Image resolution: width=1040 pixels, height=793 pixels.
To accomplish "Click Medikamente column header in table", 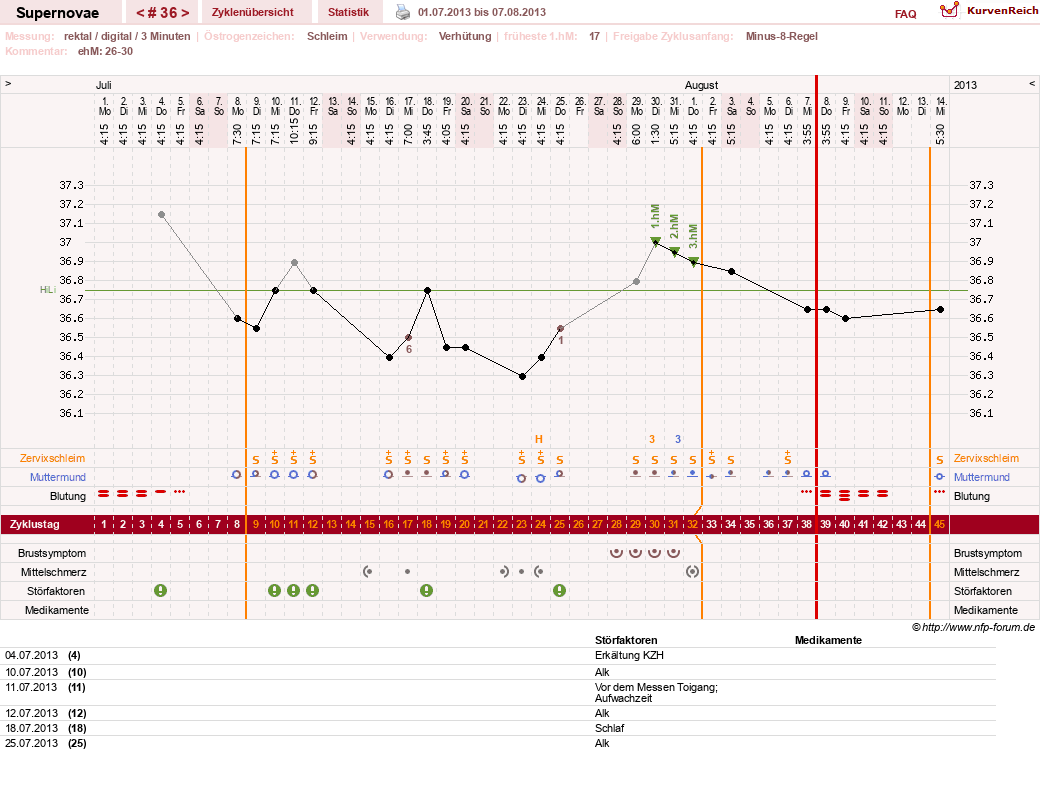I will point(828,640).
